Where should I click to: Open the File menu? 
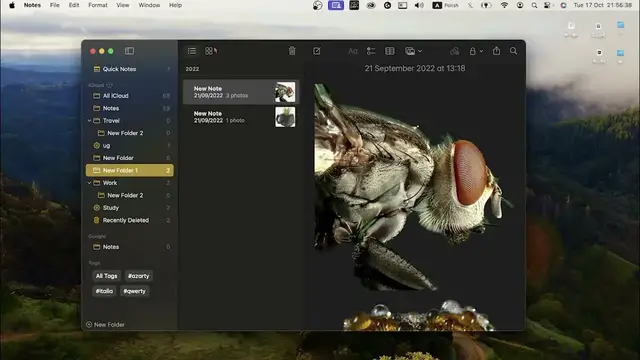click(55, 5)
